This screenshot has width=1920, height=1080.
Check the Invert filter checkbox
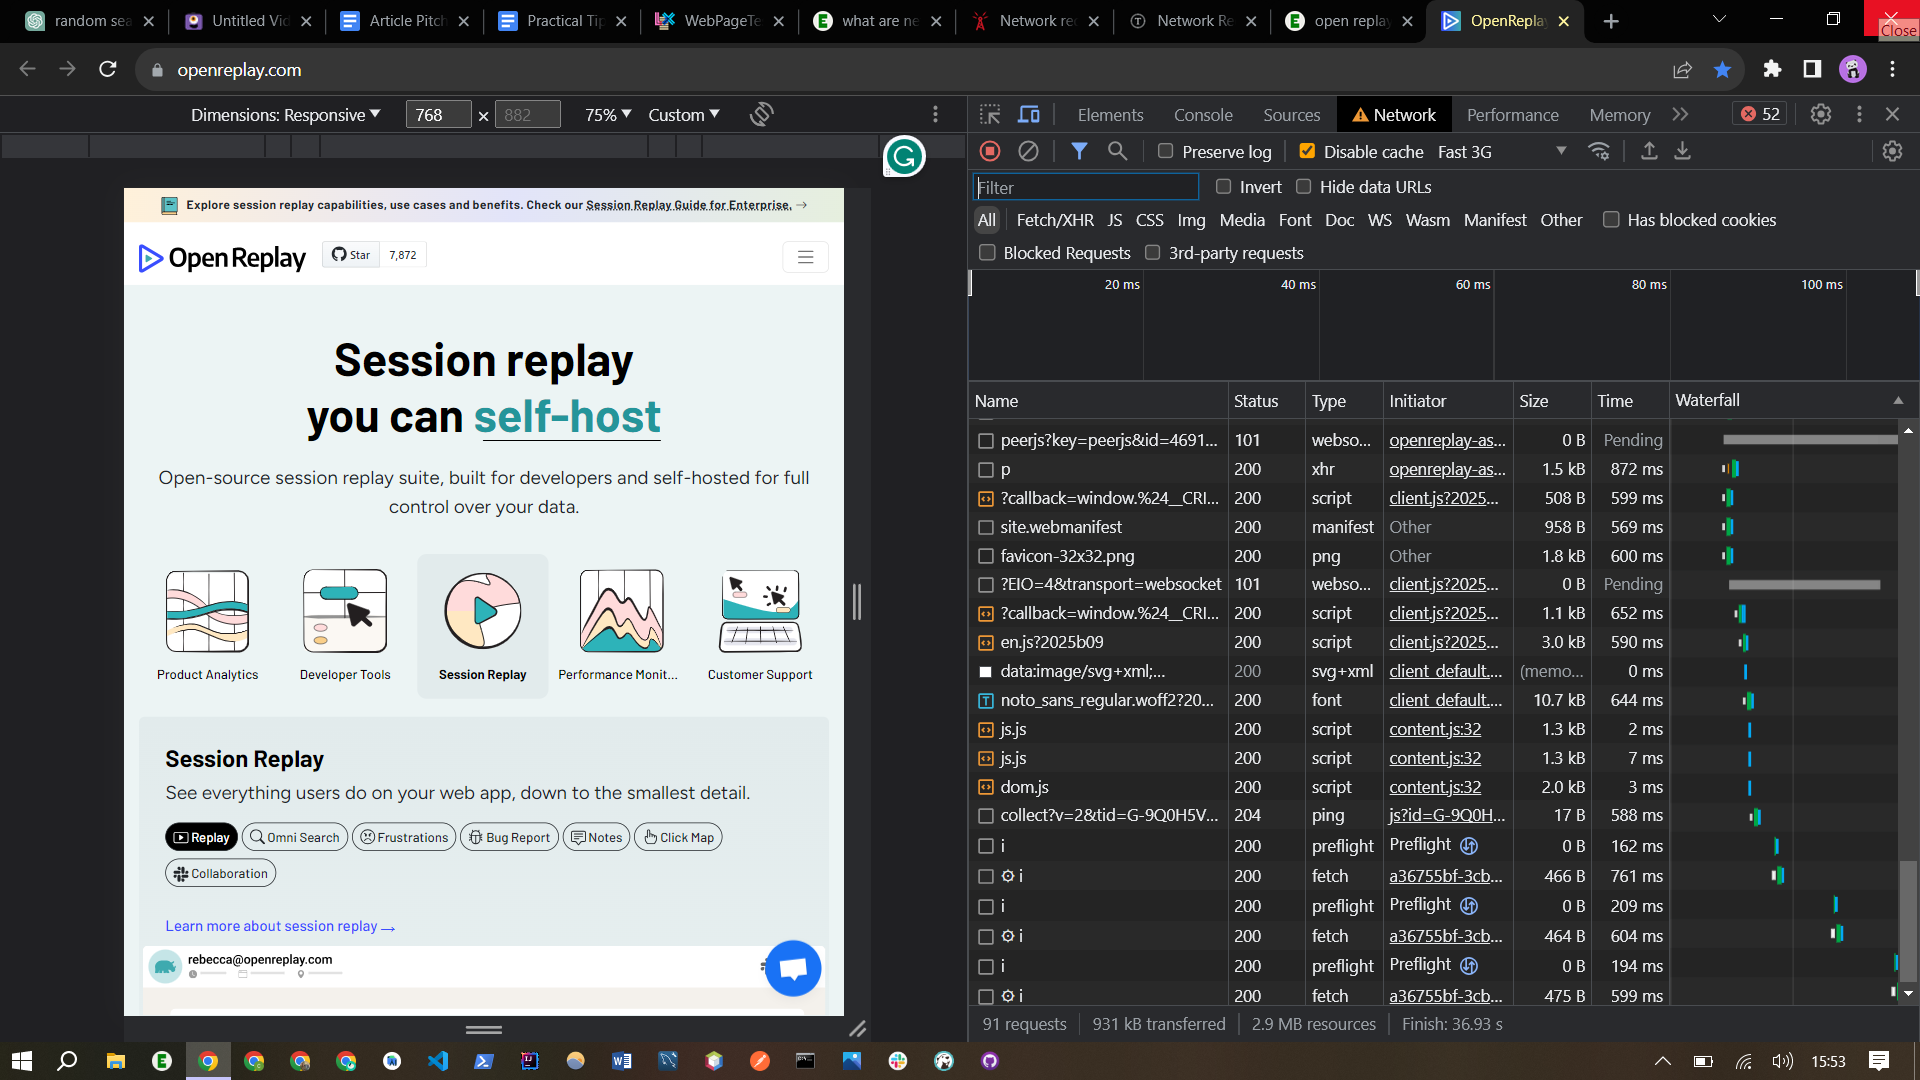point(1223,186)
